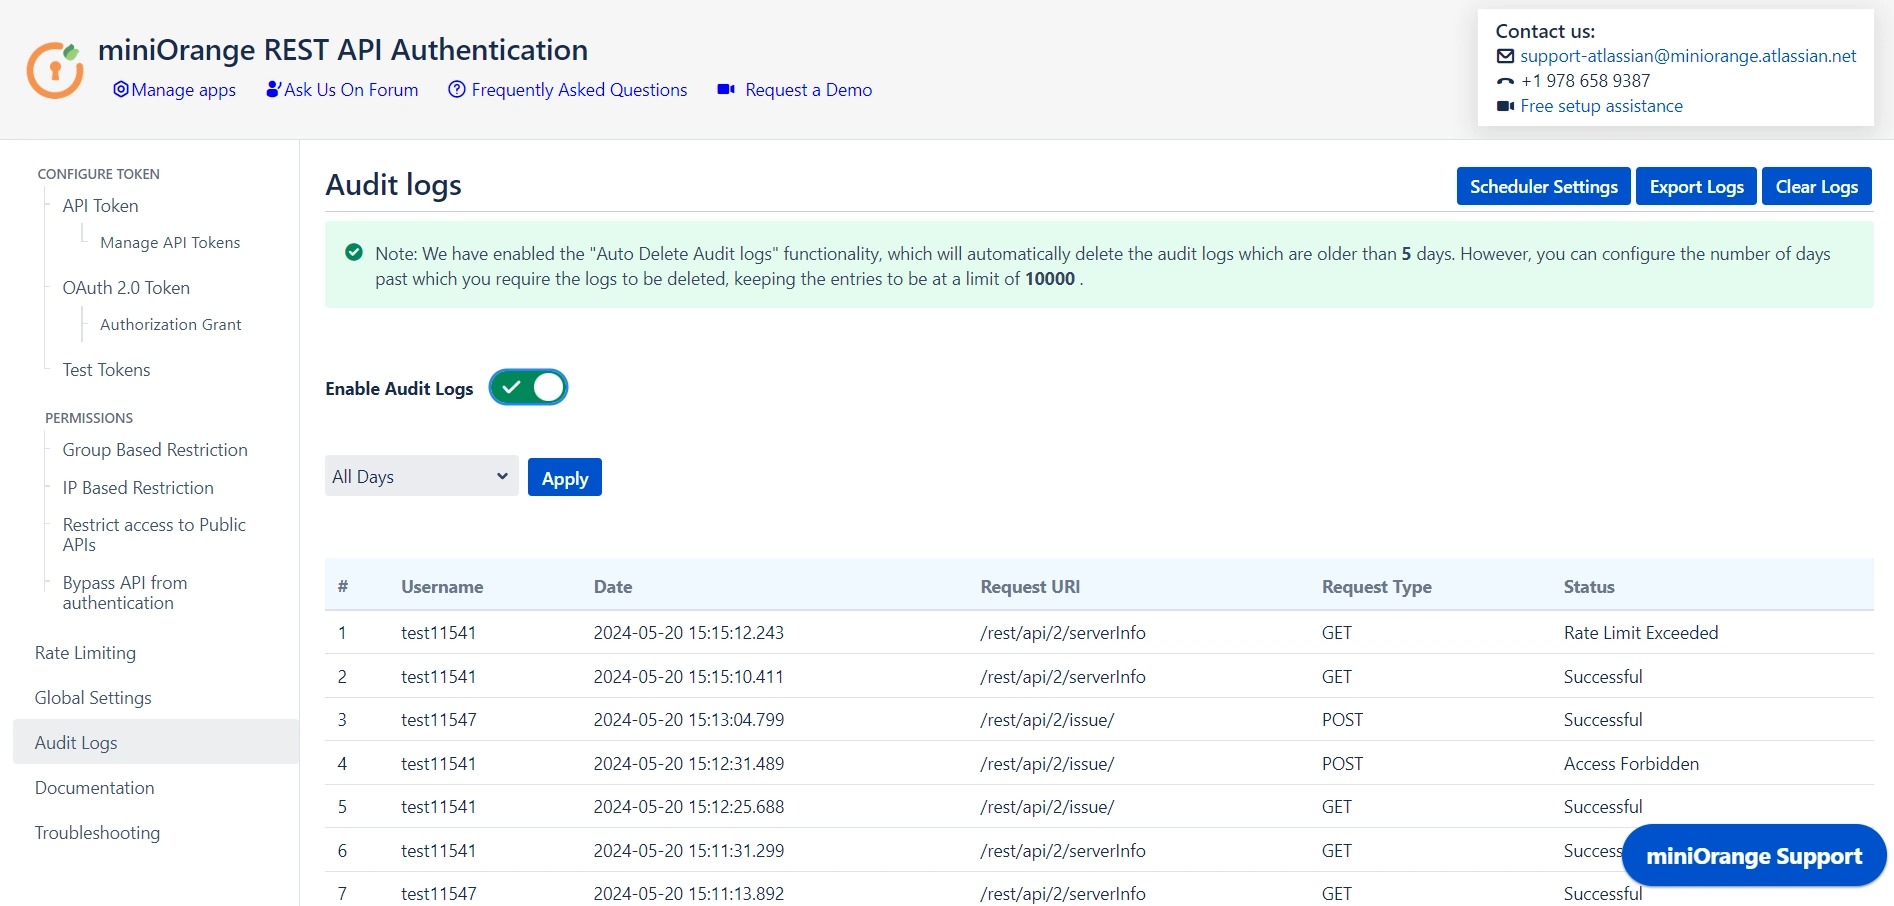This screenshot has height=906, width=1894.
Task: Open Rate Limiting in sidebar
Action: click(85, 653)
